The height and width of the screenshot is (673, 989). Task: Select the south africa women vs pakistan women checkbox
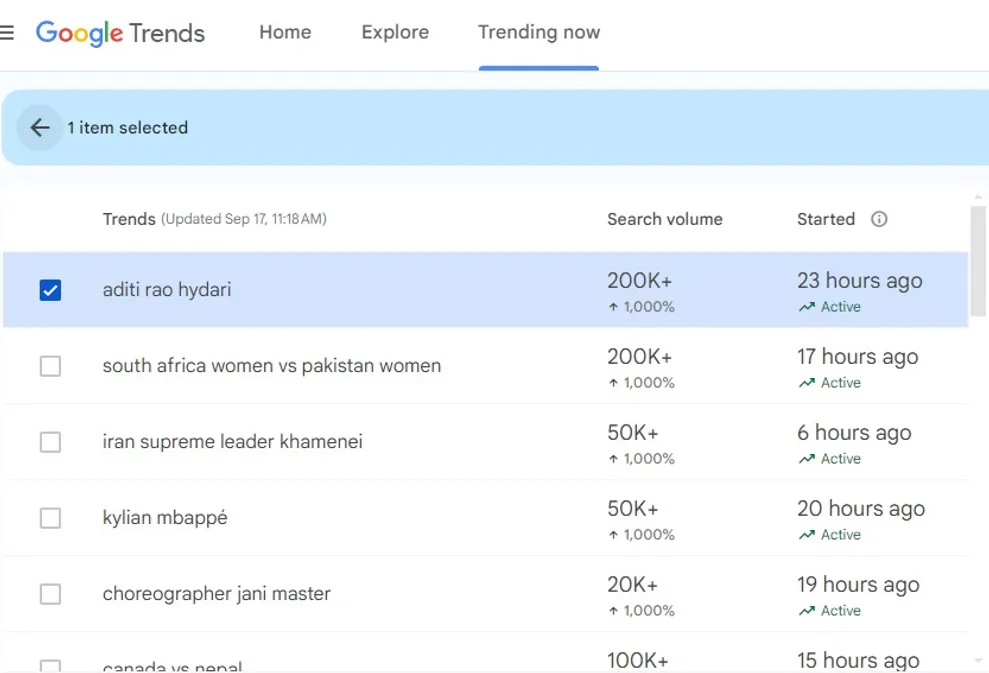tap(50, 366)
